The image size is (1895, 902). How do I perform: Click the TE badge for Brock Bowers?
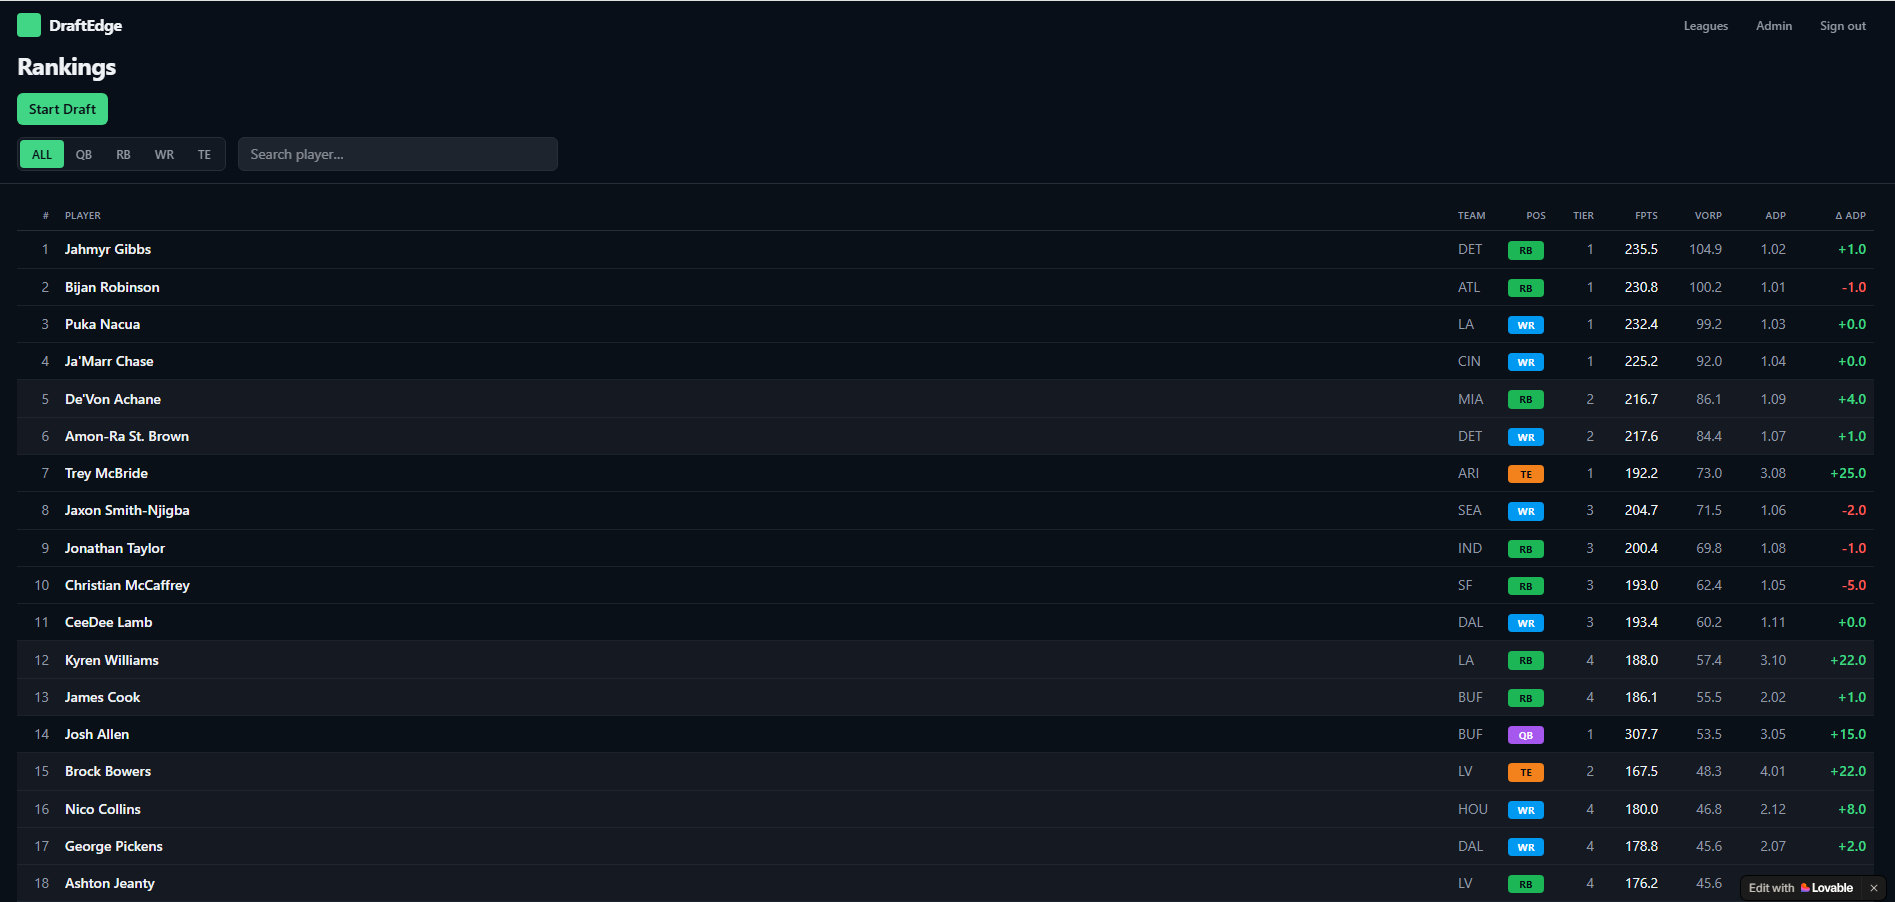[1526, 772]
